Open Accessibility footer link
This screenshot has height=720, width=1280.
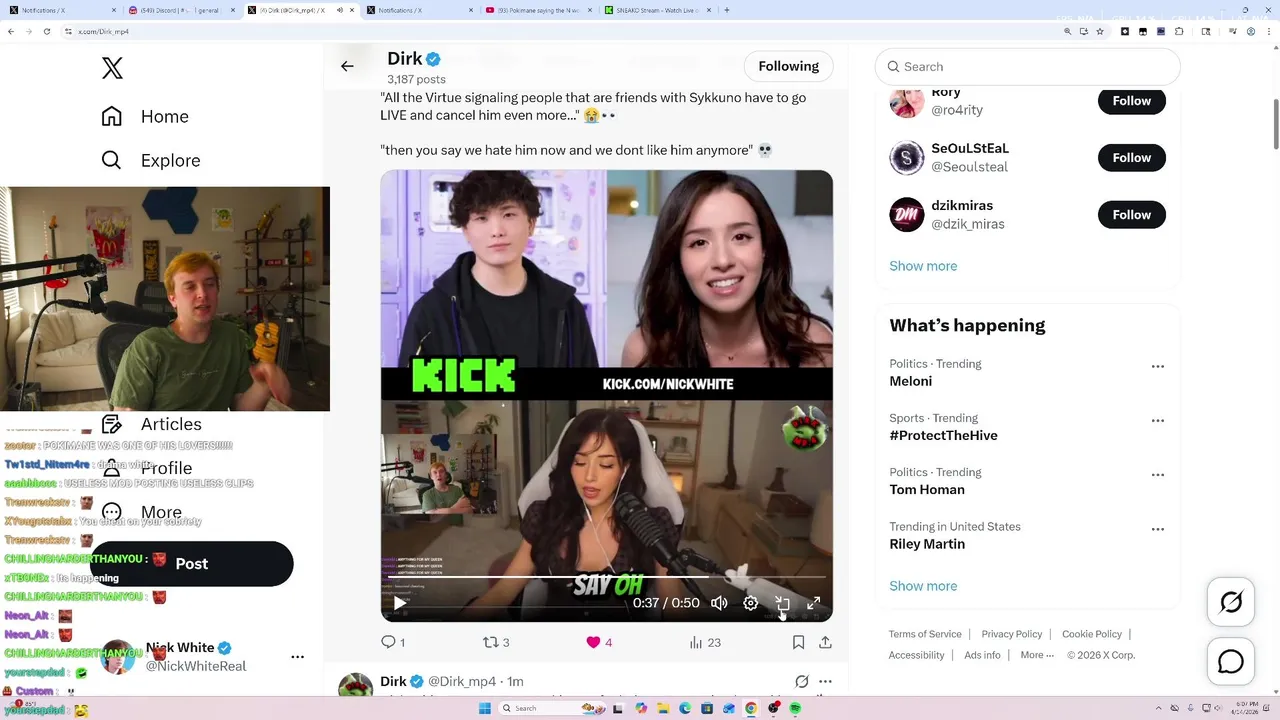point(916,655)
